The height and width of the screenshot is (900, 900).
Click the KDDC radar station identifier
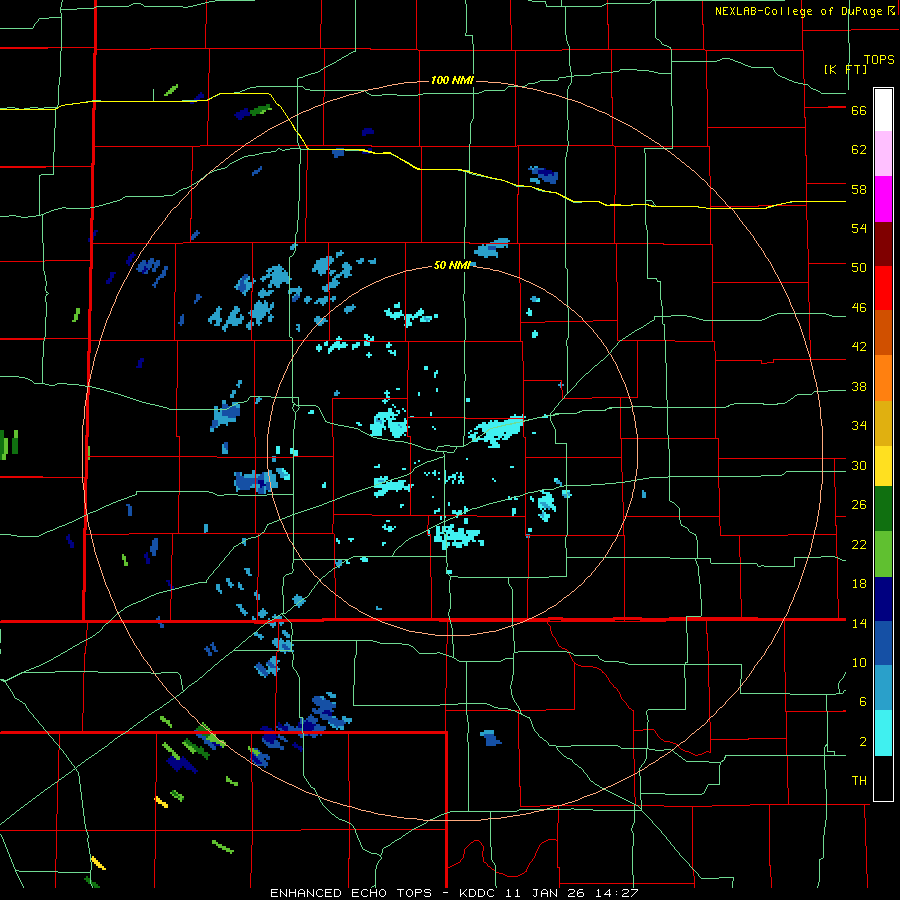479,893
